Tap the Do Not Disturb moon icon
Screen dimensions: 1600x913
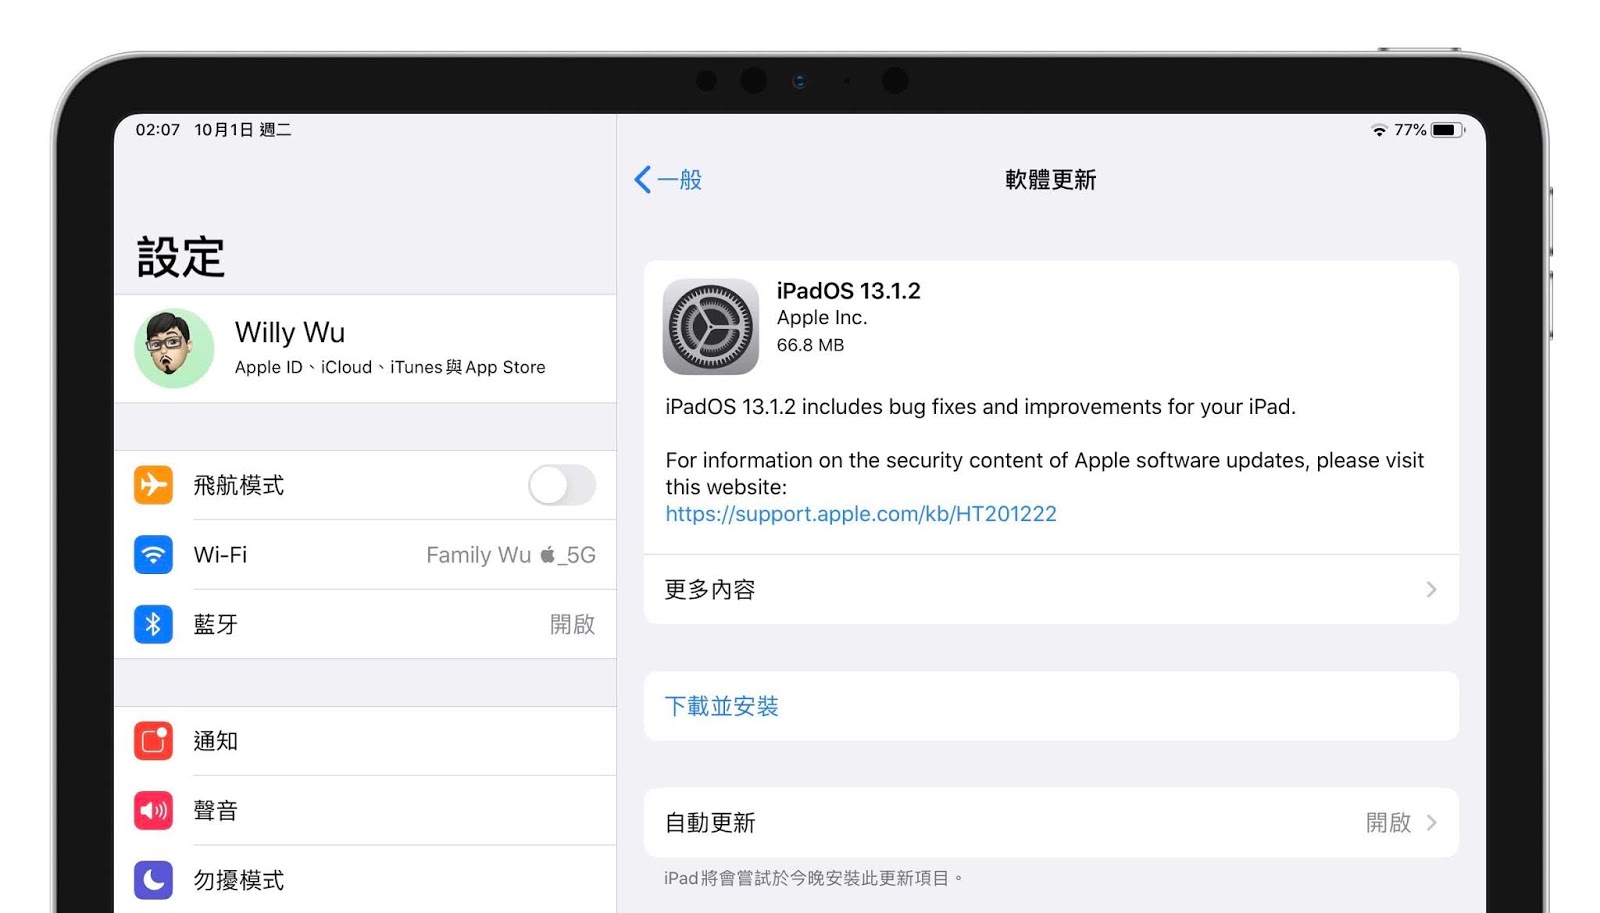(x=153, y=880)
